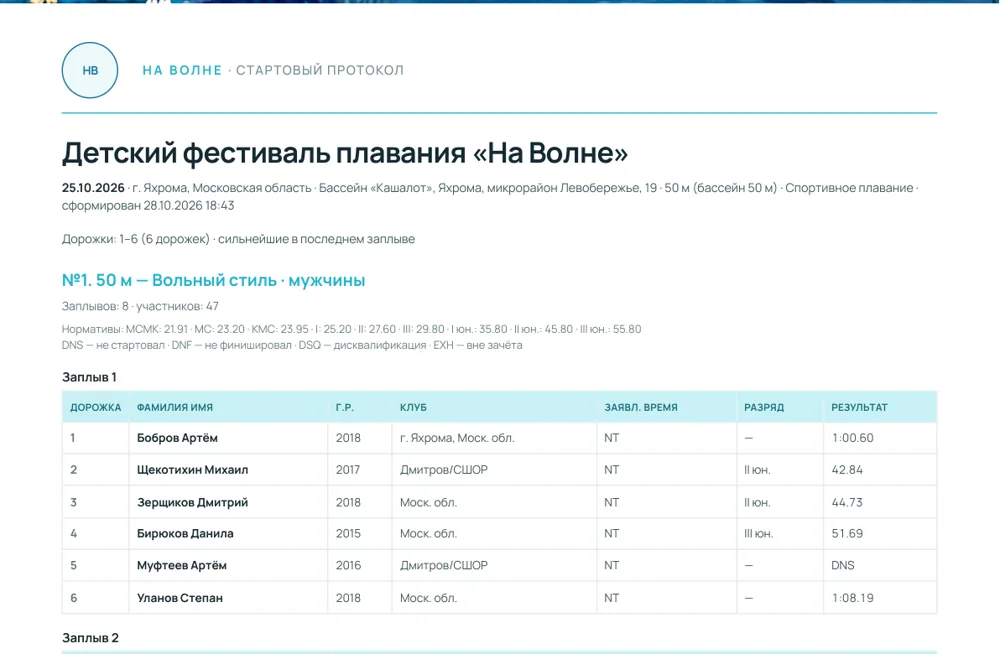Select the name Муфтеев Артём
Screen dimensions: 1000x654
pos(182,565)
